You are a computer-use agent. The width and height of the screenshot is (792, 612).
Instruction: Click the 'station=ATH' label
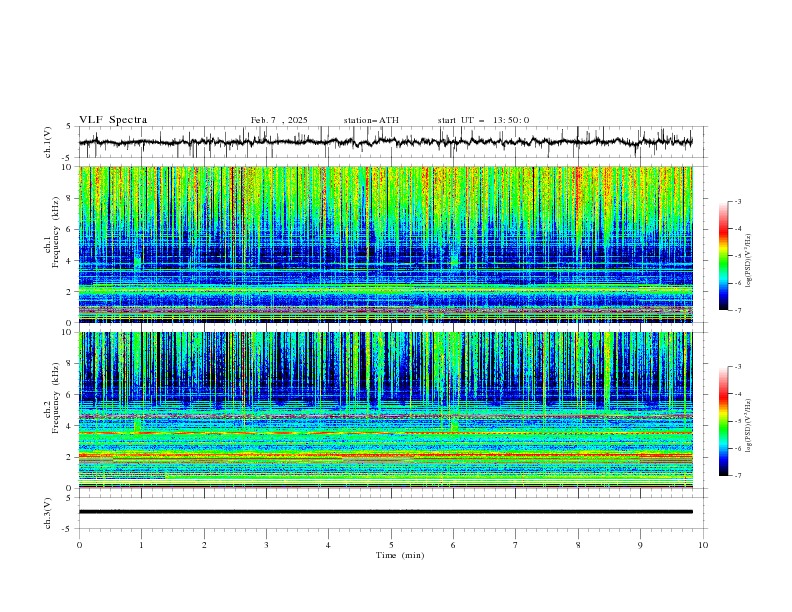(371, 120)
